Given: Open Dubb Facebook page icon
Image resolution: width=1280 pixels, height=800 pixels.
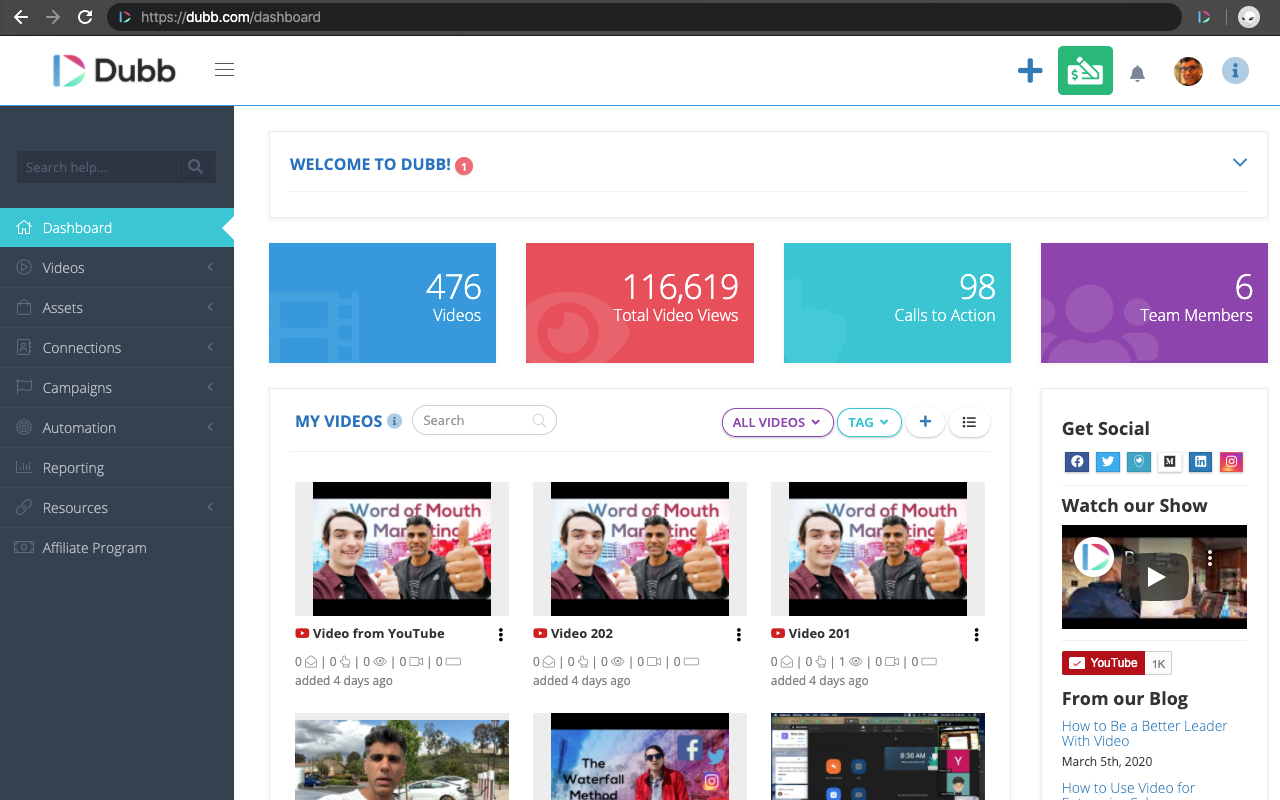Looking at the screenshot, I should tap(1076, 461).
